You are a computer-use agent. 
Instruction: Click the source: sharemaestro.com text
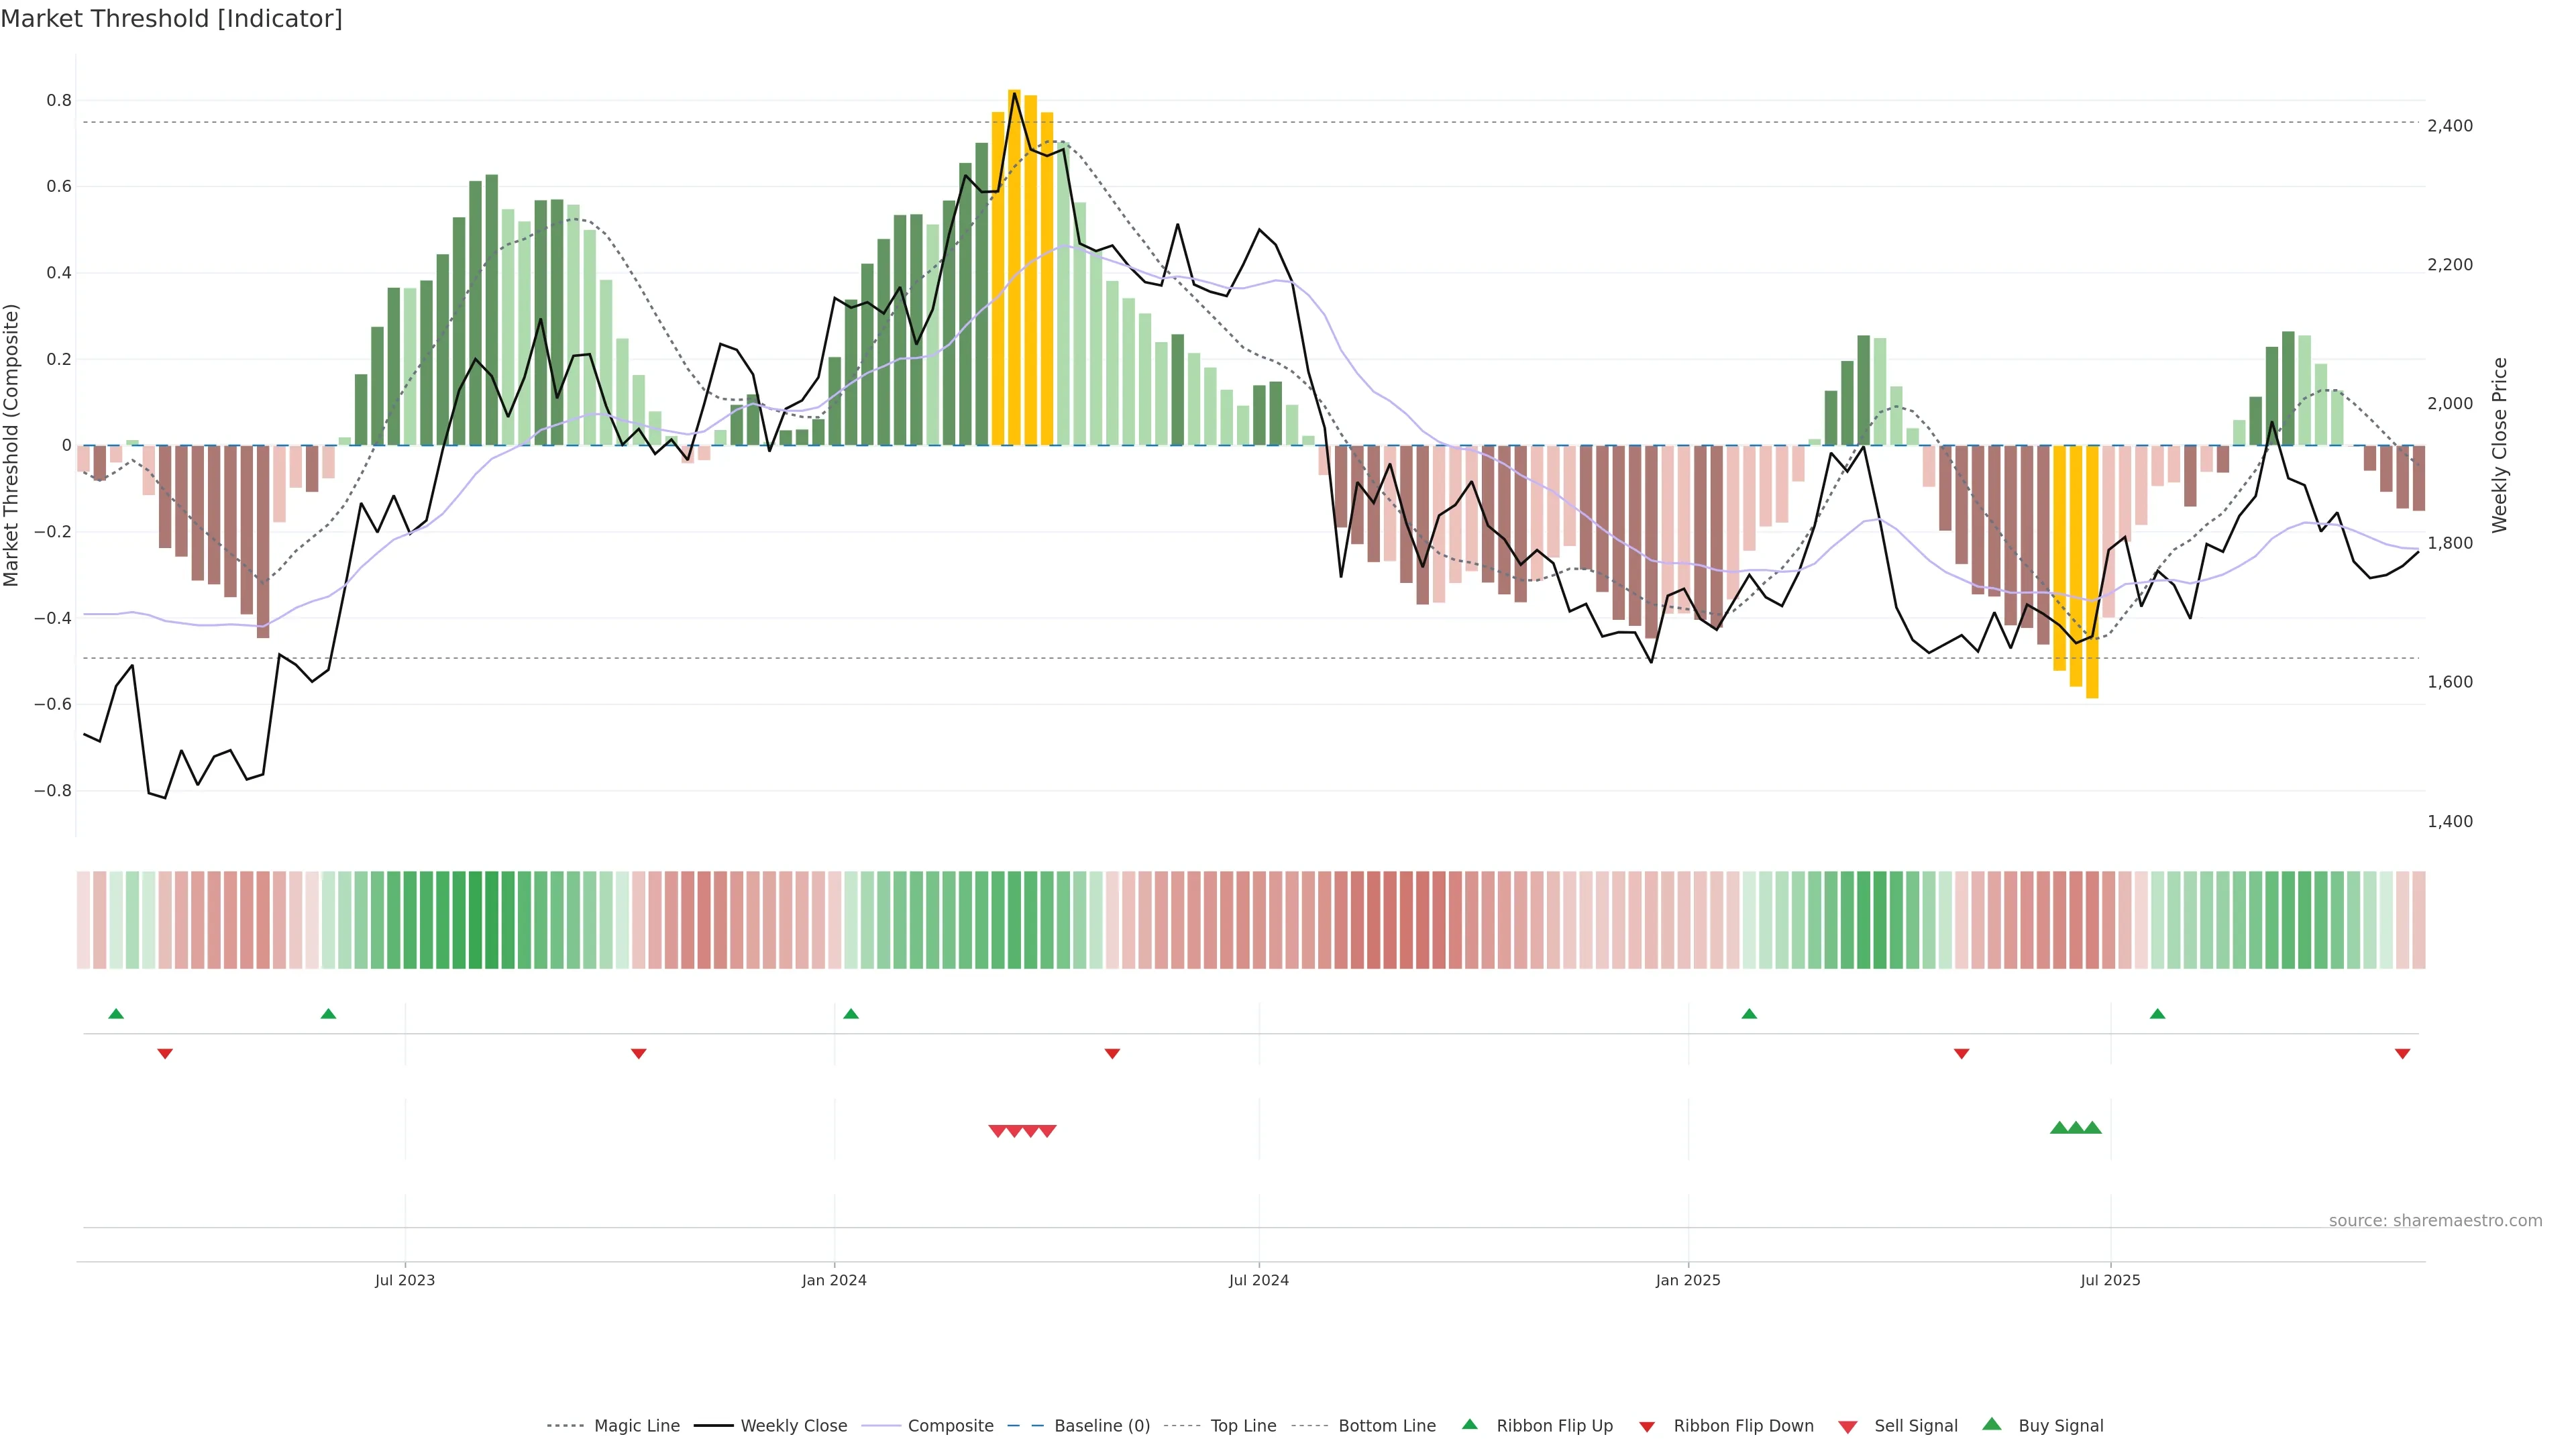tap(2435, 1221)
